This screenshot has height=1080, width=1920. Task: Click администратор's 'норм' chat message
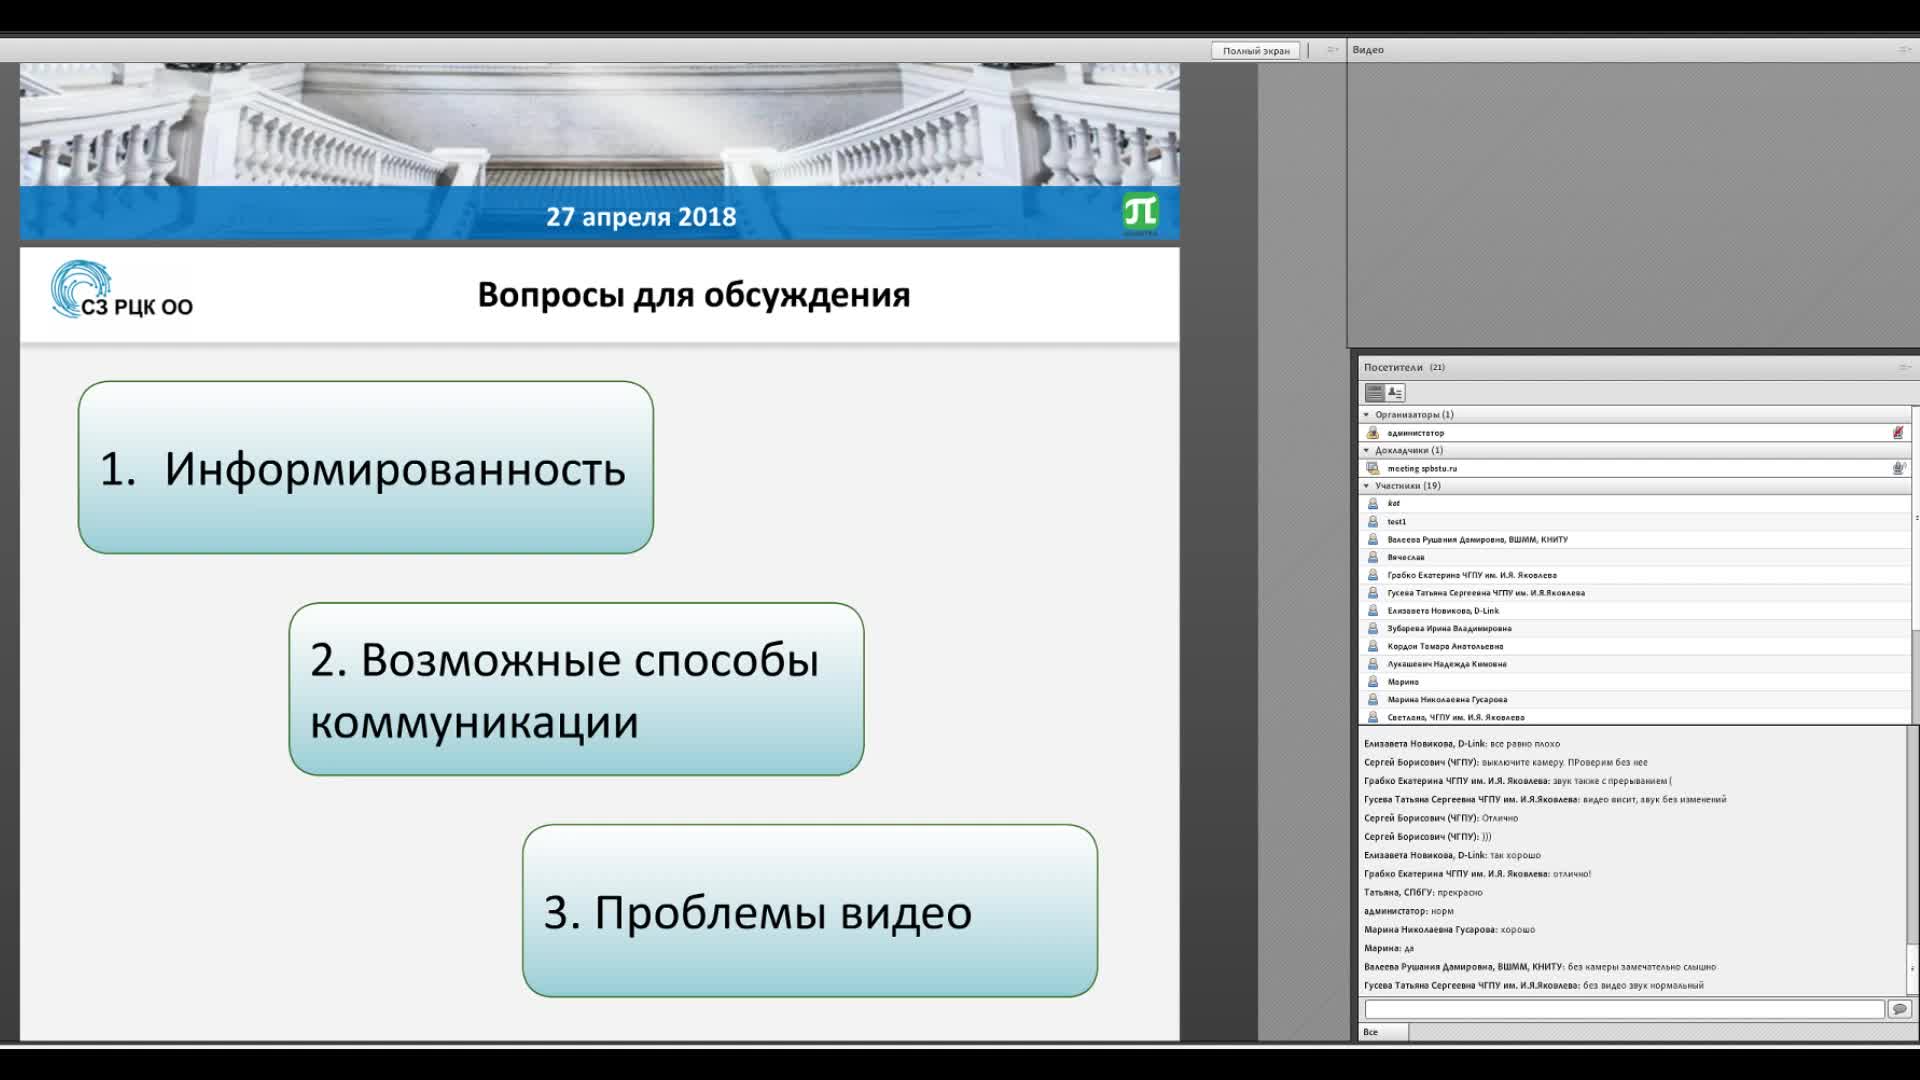pyautogui.click(x=1442, y=911)
